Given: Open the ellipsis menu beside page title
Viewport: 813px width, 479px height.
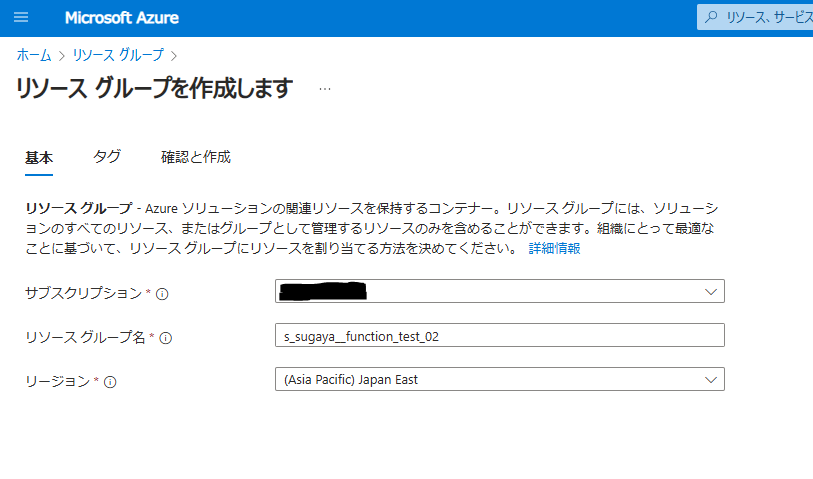Looking at the screenshot, I should click(x=325, y=89).
